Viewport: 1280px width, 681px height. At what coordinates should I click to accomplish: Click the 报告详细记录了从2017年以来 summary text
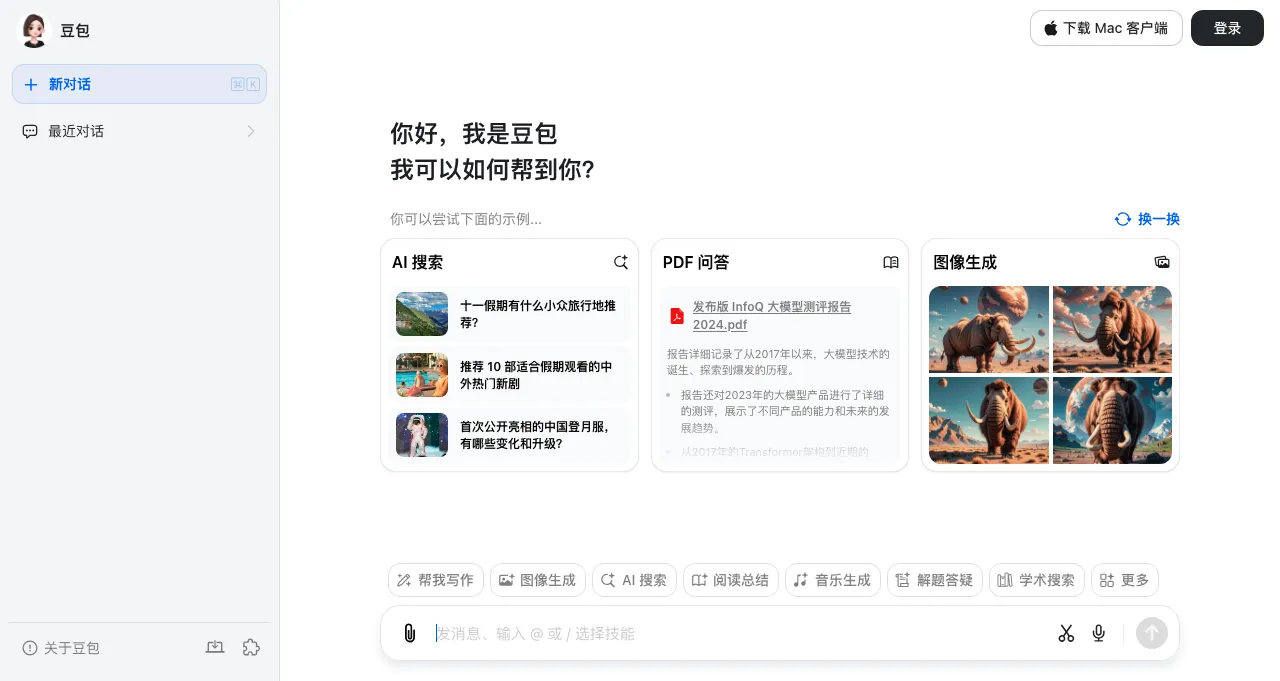pyautogui.click(x=778, y=362)
